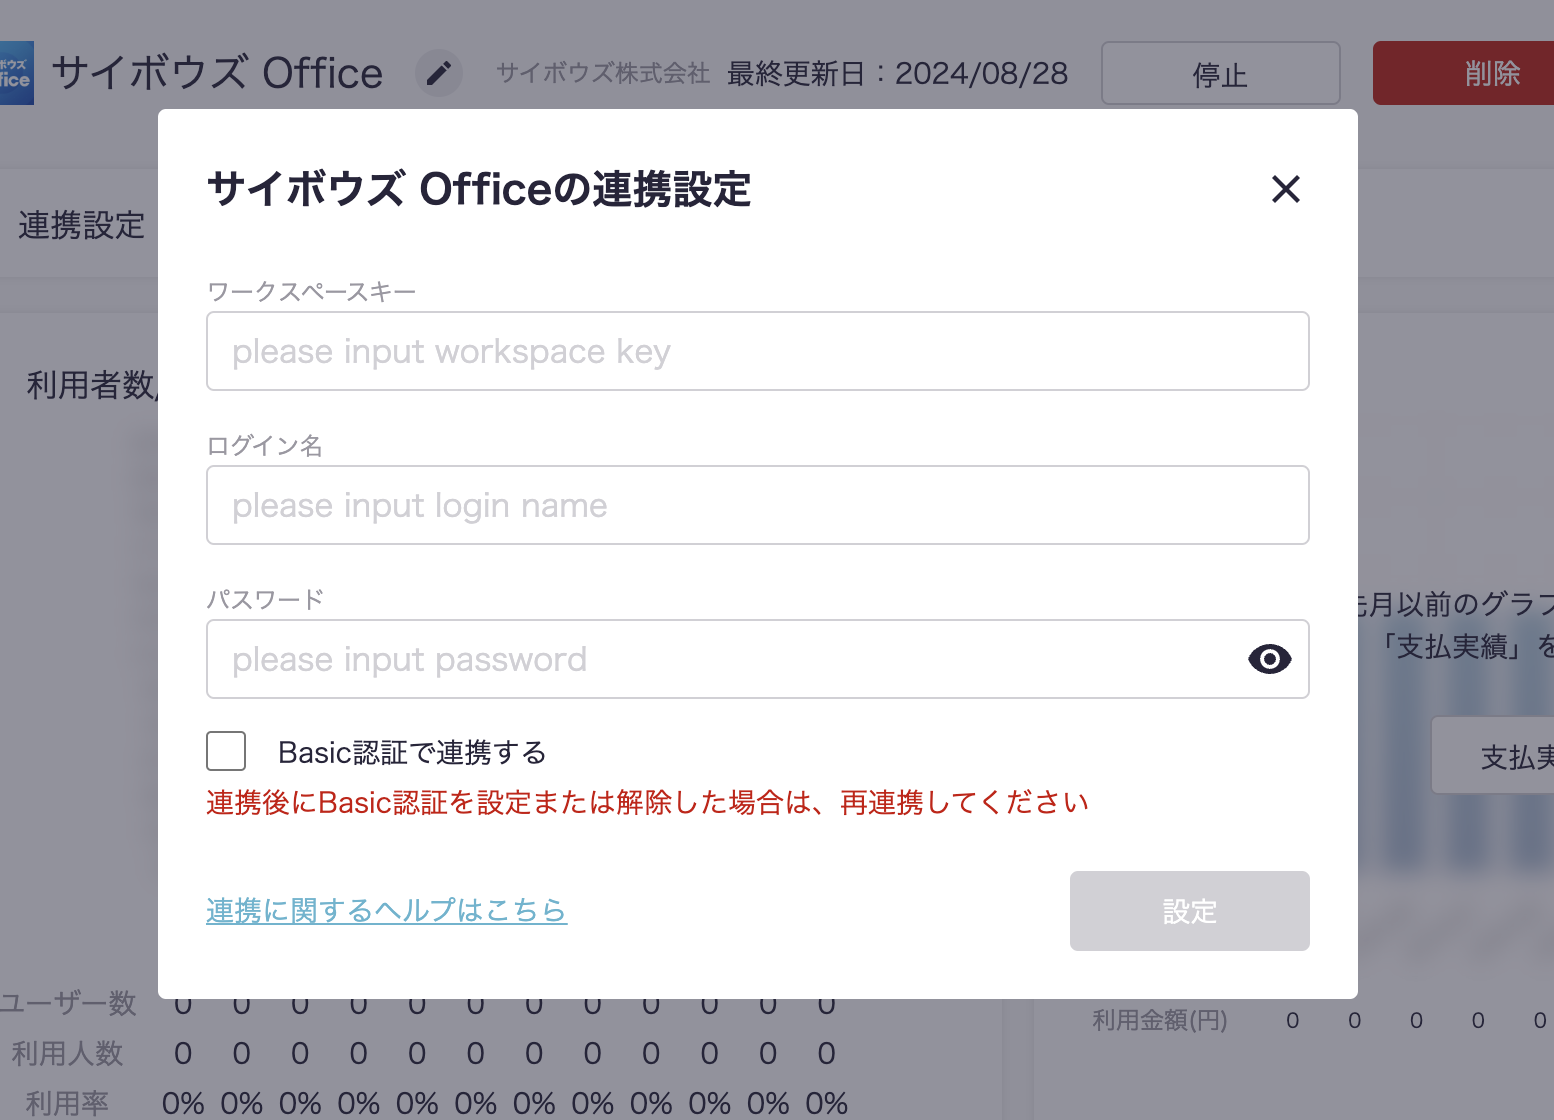The height and width of the screenshot is (1120, 1554).
Task: Click into the login name field
Action: (x=757, y=505)
